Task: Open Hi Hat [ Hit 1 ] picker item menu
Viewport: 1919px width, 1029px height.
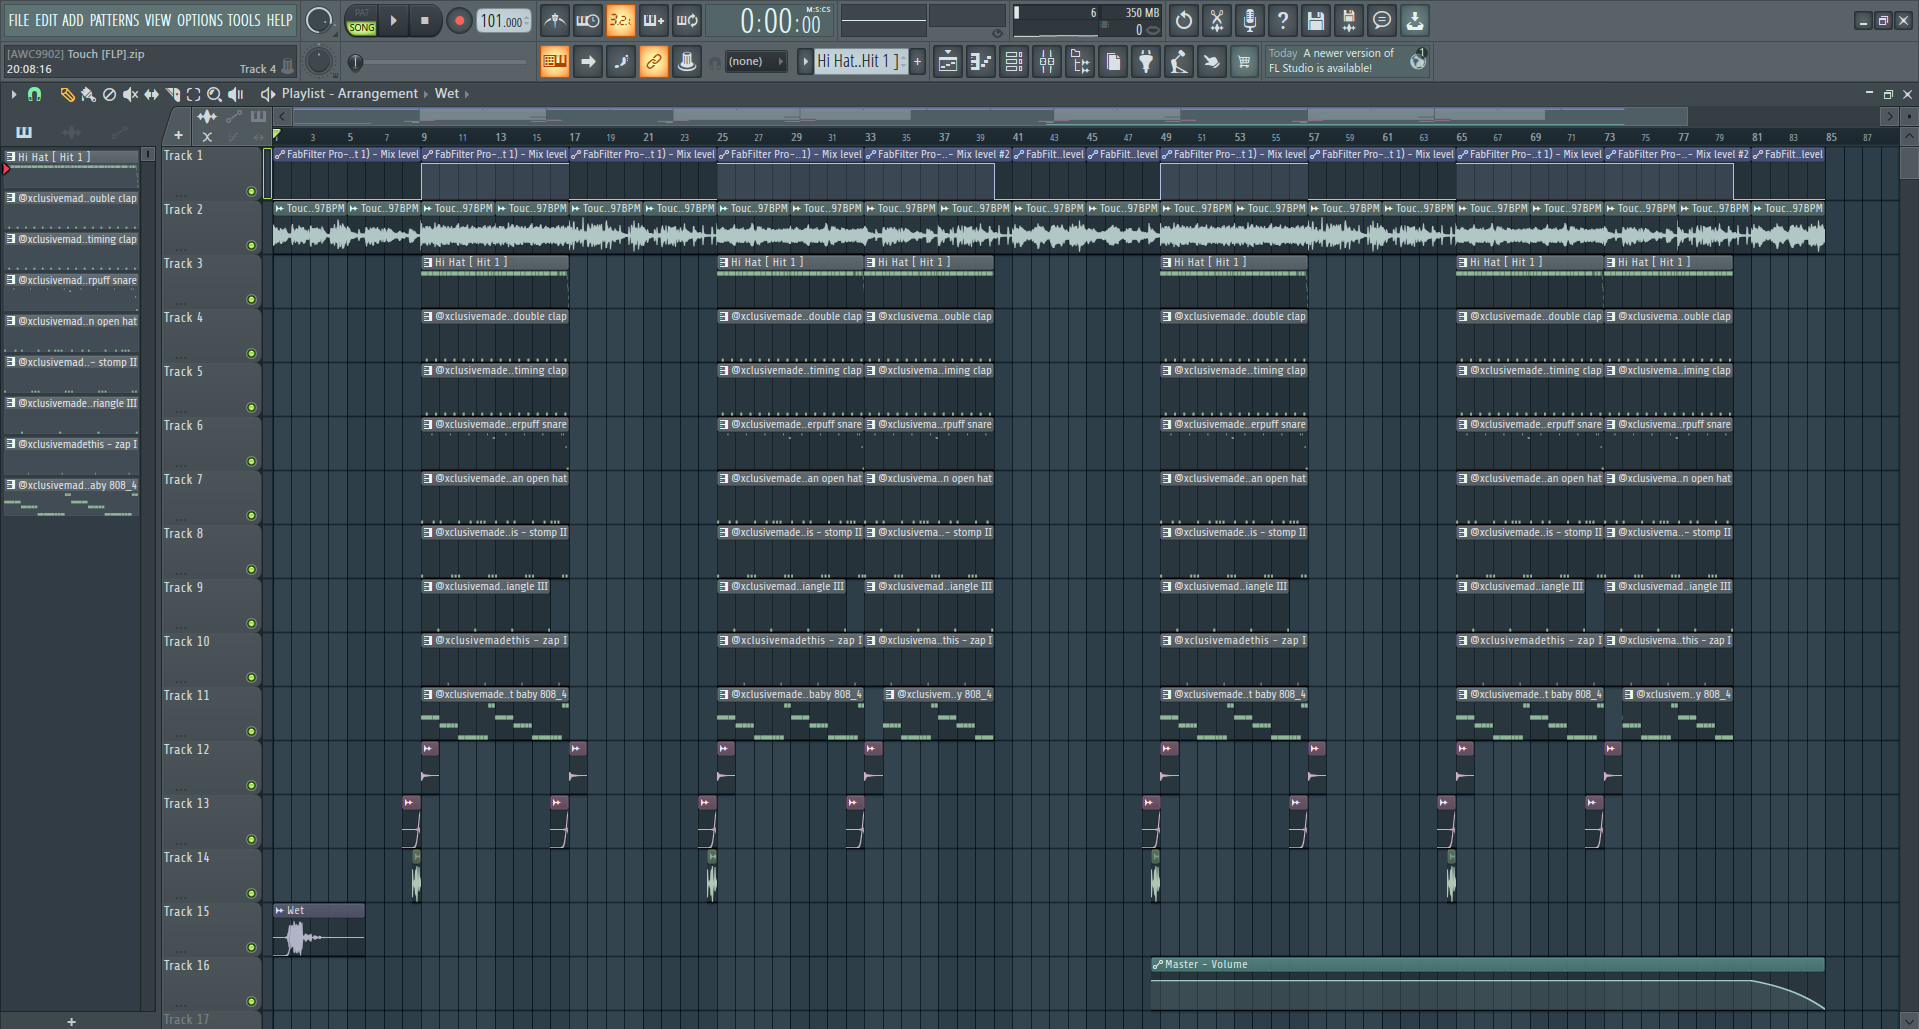Action: coord(10,157)
